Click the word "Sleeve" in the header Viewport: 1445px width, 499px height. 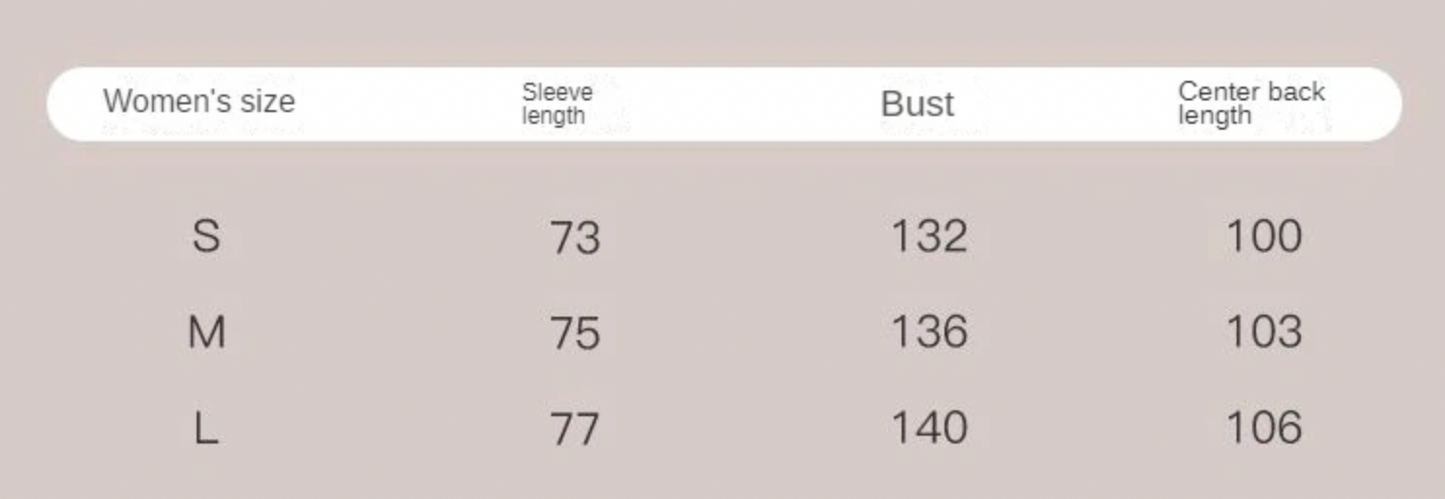click(557, 92)
